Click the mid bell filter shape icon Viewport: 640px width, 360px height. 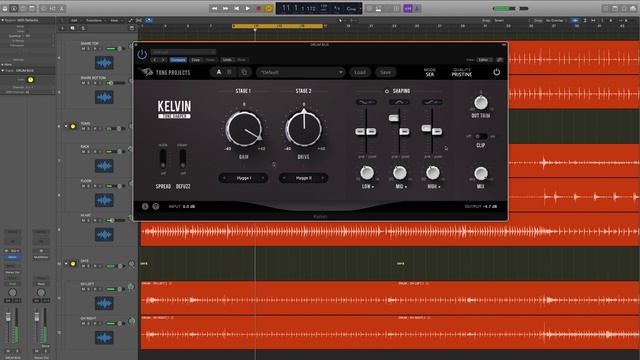point(399,102)
